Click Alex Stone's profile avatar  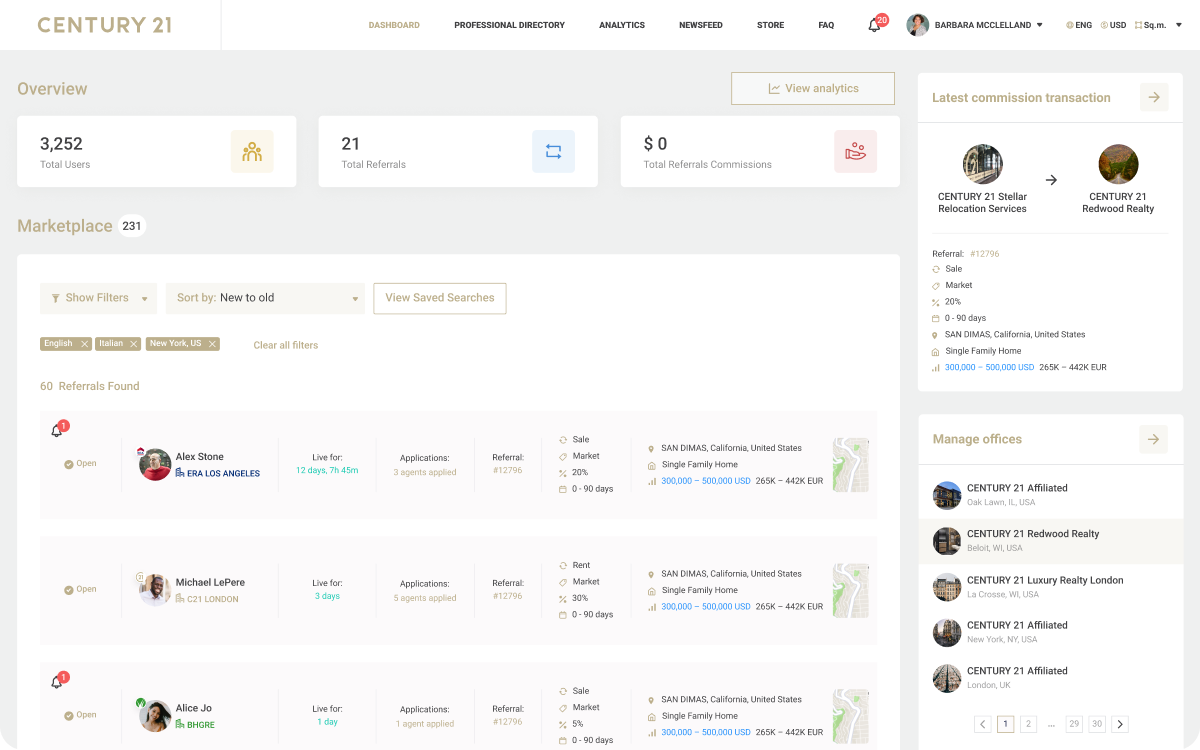155,465
